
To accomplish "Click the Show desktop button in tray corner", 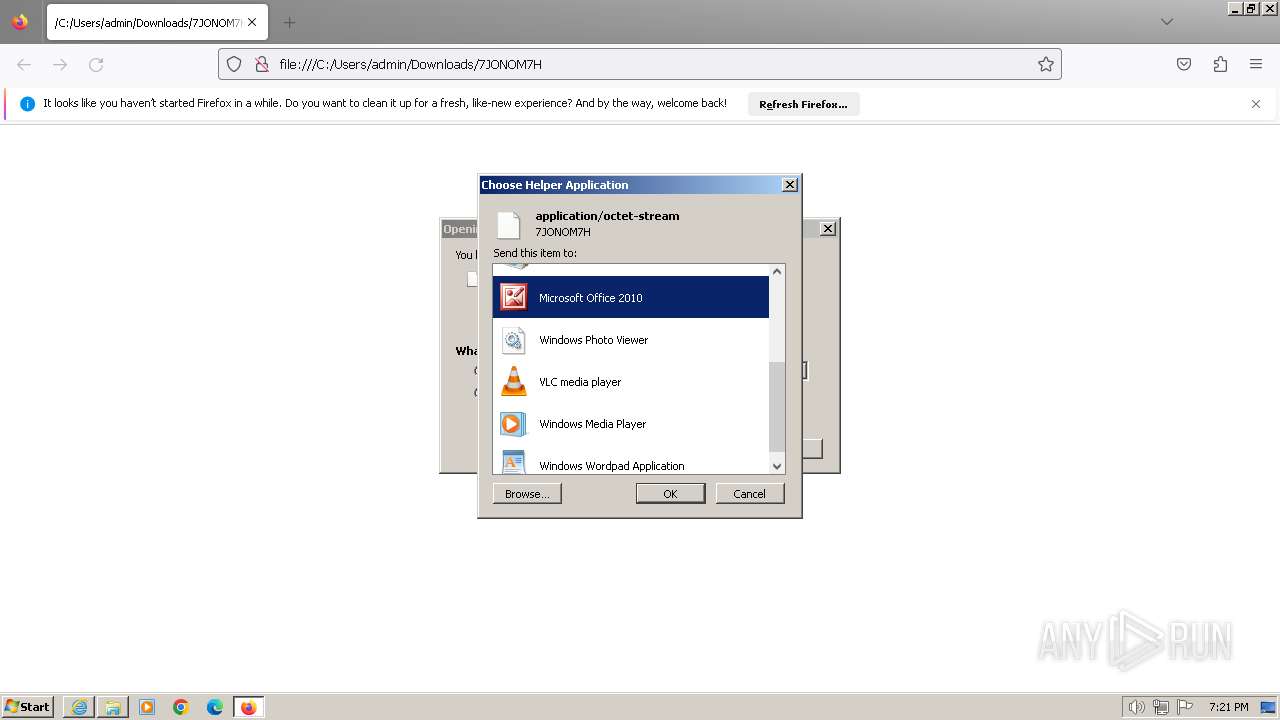I will [x=1270, y=707].
